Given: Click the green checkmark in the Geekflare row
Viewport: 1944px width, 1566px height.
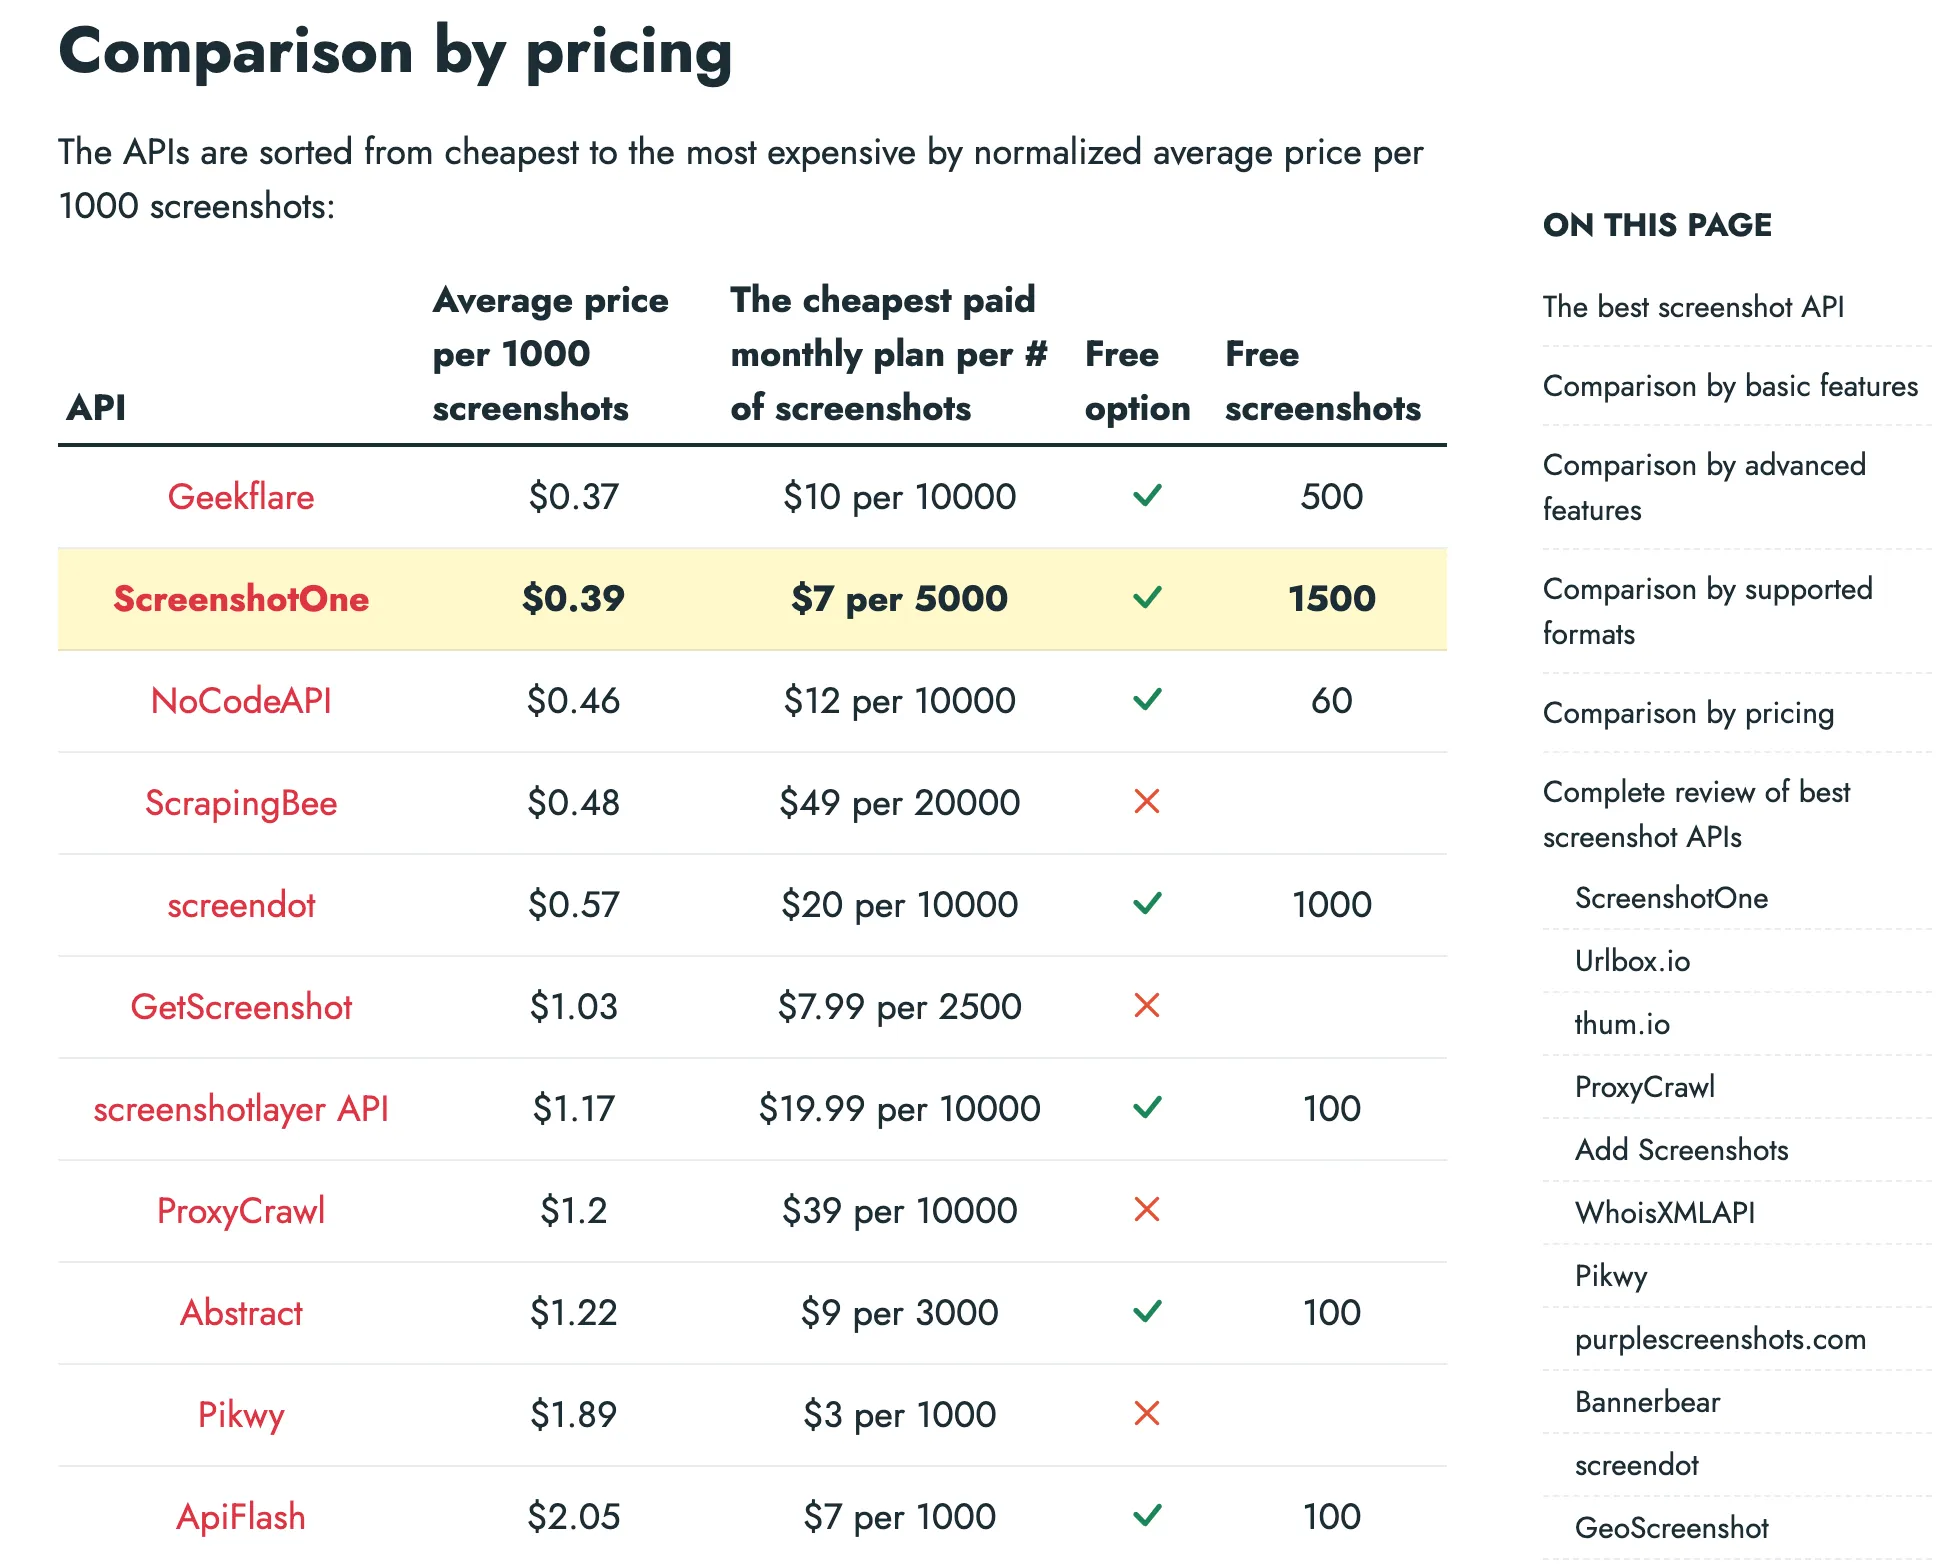Looking at the screenshot, I should 1148,496.
